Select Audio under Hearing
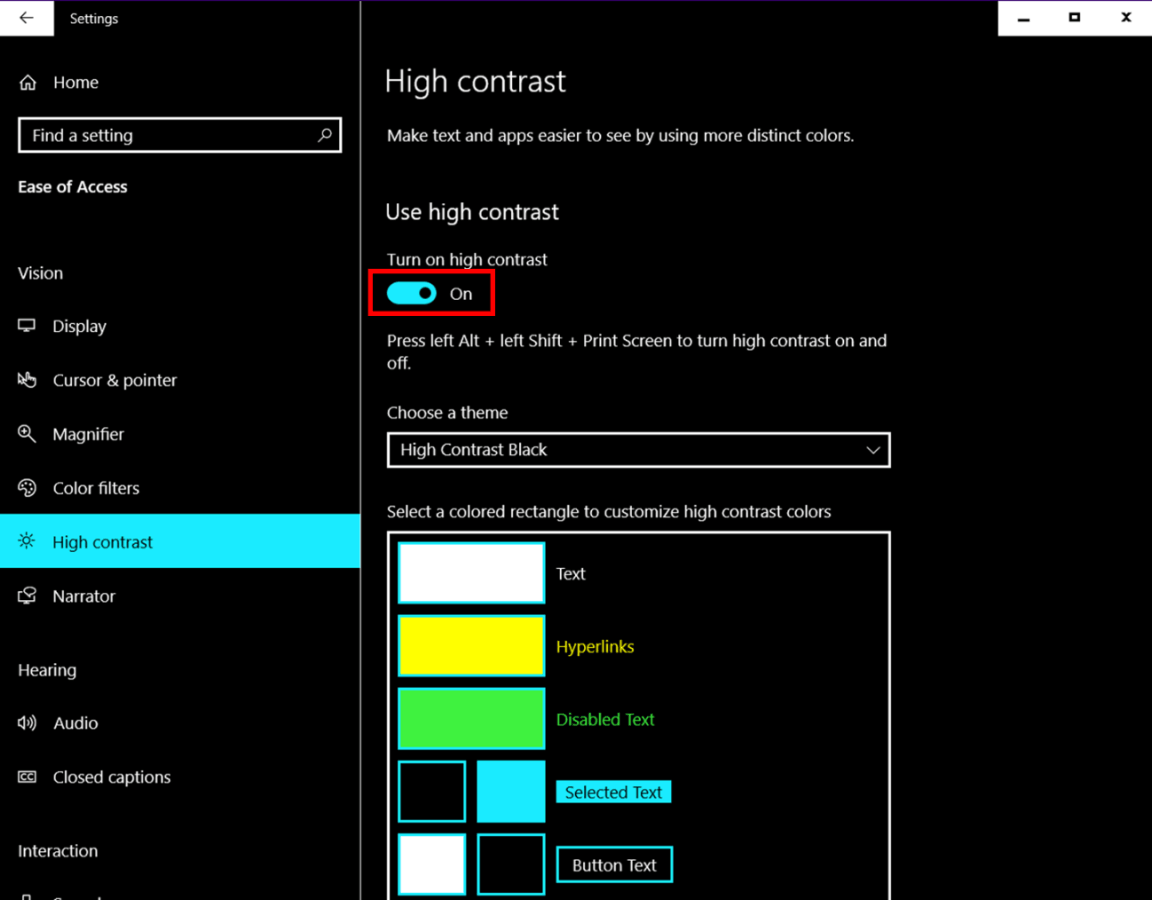This screenshot has width=1152, height=900. [73, 722]
